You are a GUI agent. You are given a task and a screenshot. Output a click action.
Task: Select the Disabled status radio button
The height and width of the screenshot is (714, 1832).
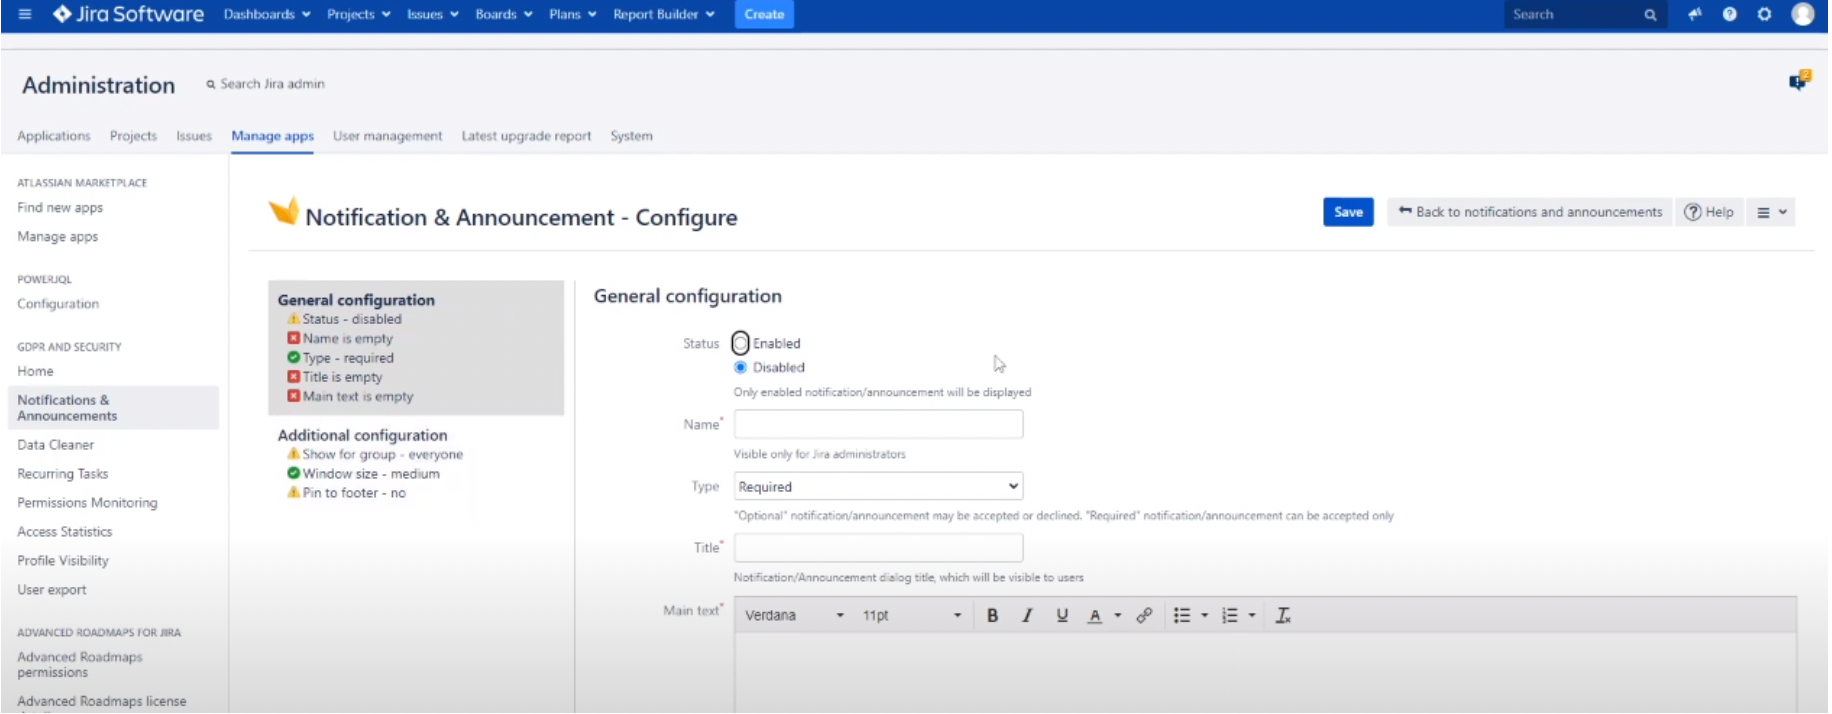740,367
